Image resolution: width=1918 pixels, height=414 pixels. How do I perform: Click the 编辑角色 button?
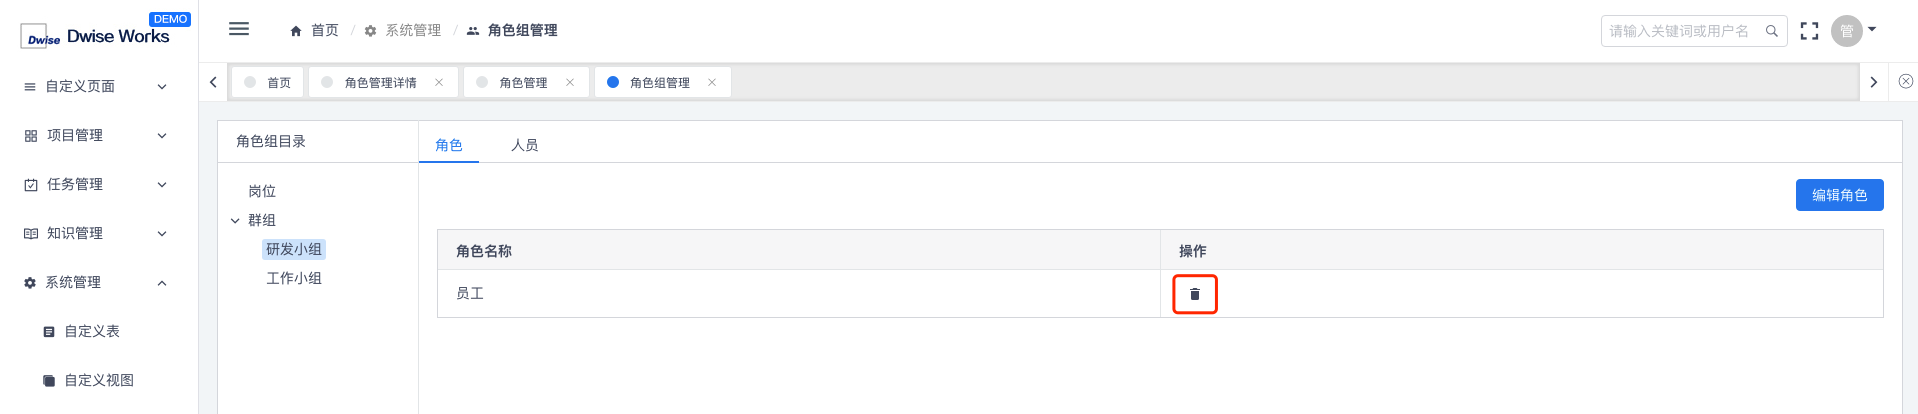[1839, 195]
